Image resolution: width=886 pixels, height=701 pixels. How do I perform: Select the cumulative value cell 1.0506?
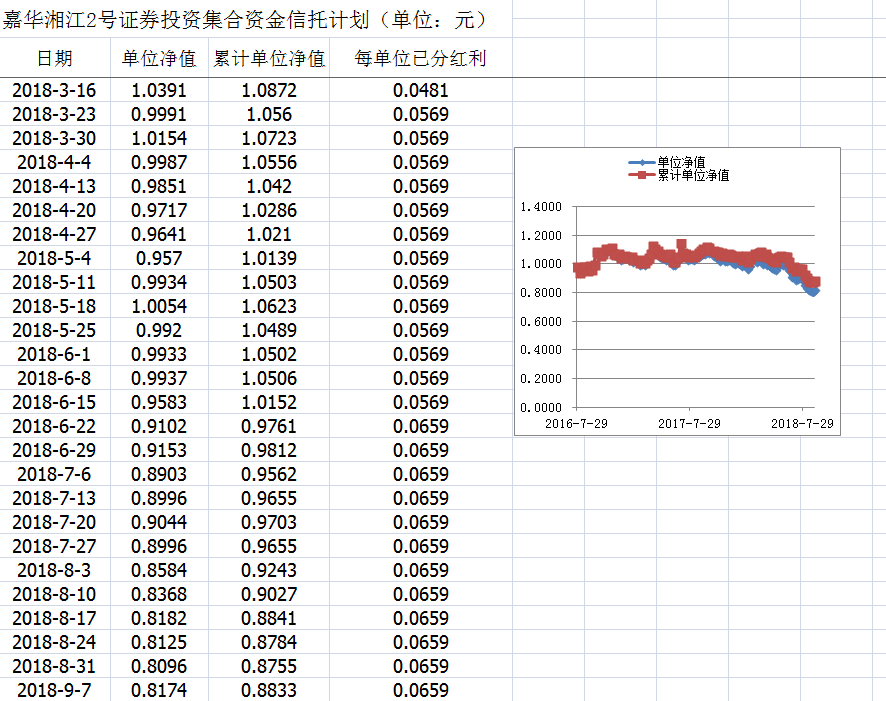tap(269, 378)
